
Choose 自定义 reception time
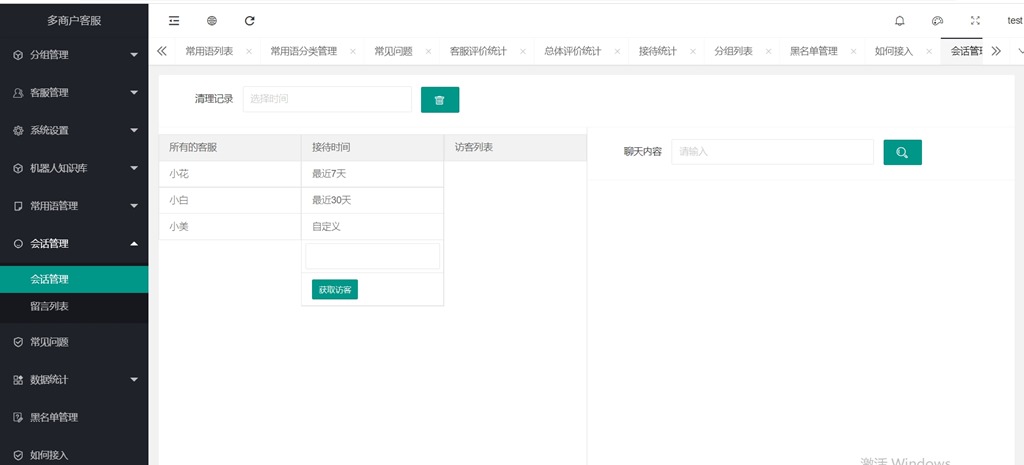pyautogui.click(x=372, y=227)
